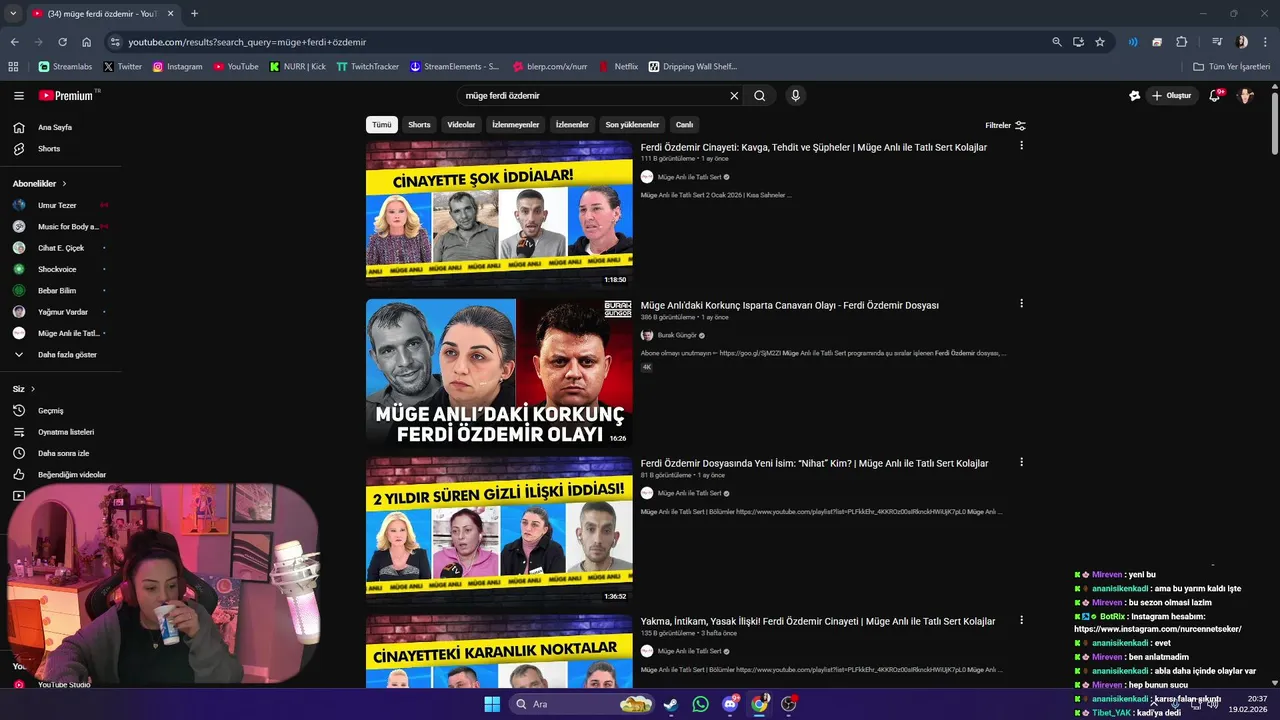The image size is (1280, 720).
Task: Click the Chrome address bar URL
Action: [x=247, y=42]
